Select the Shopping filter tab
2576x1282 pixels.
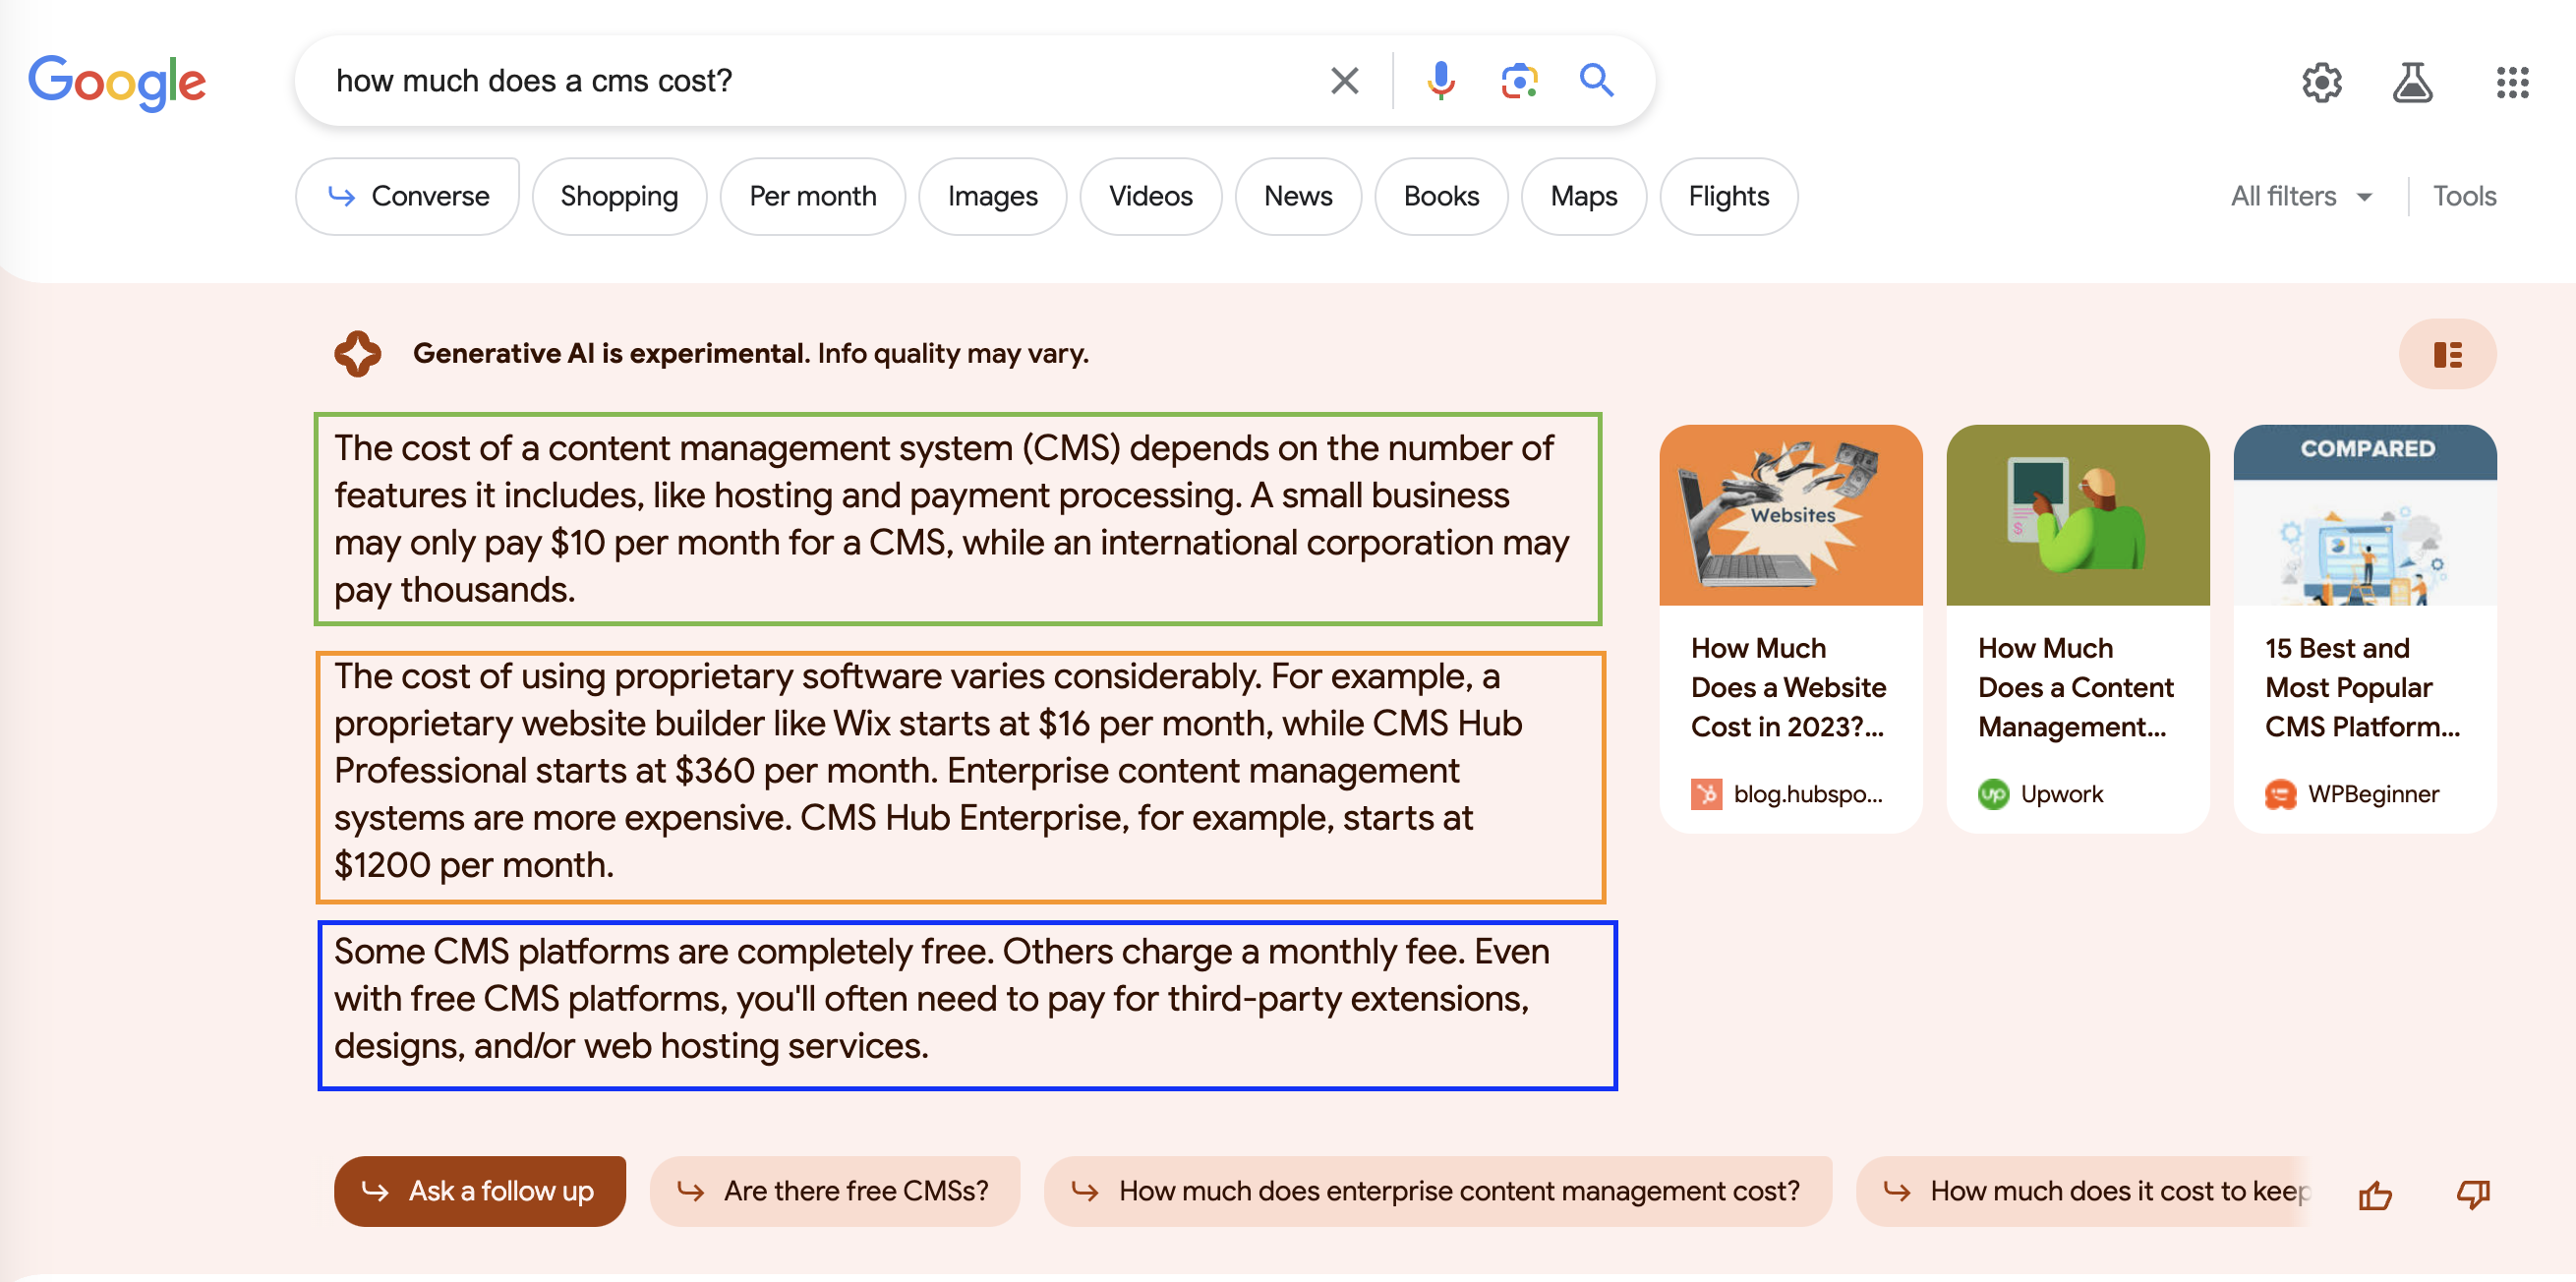tap(619, 197)
